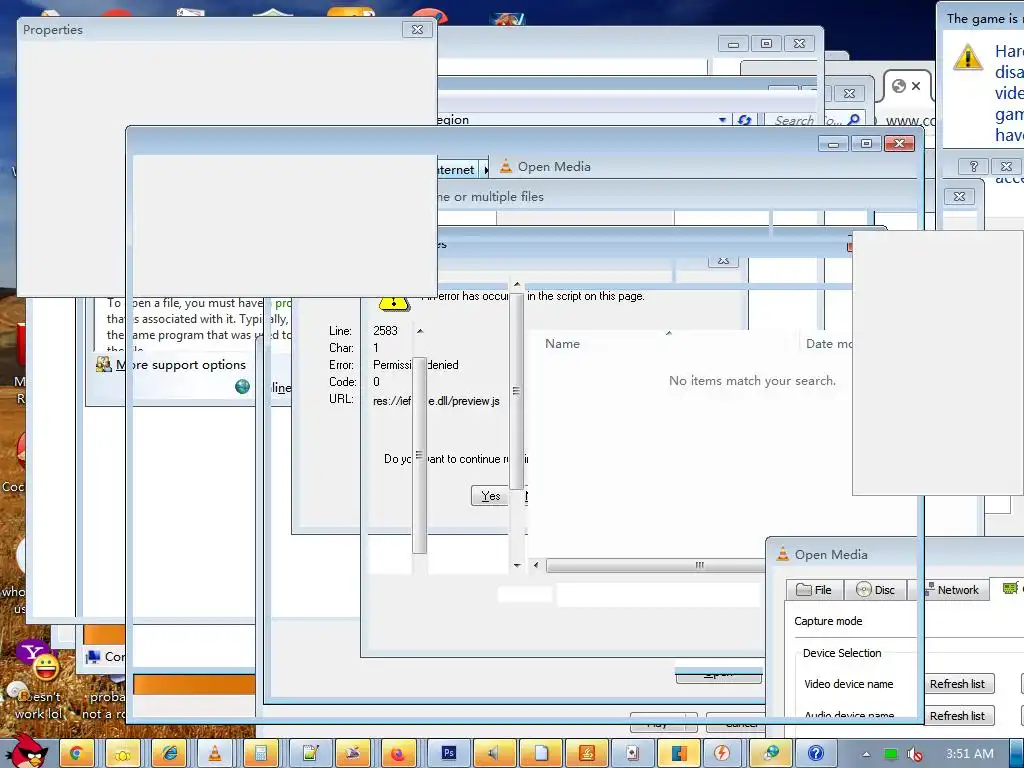Open the Calculator taskbar icon
The width and height of the screenshot is (1024, 768).
point(261,754)
